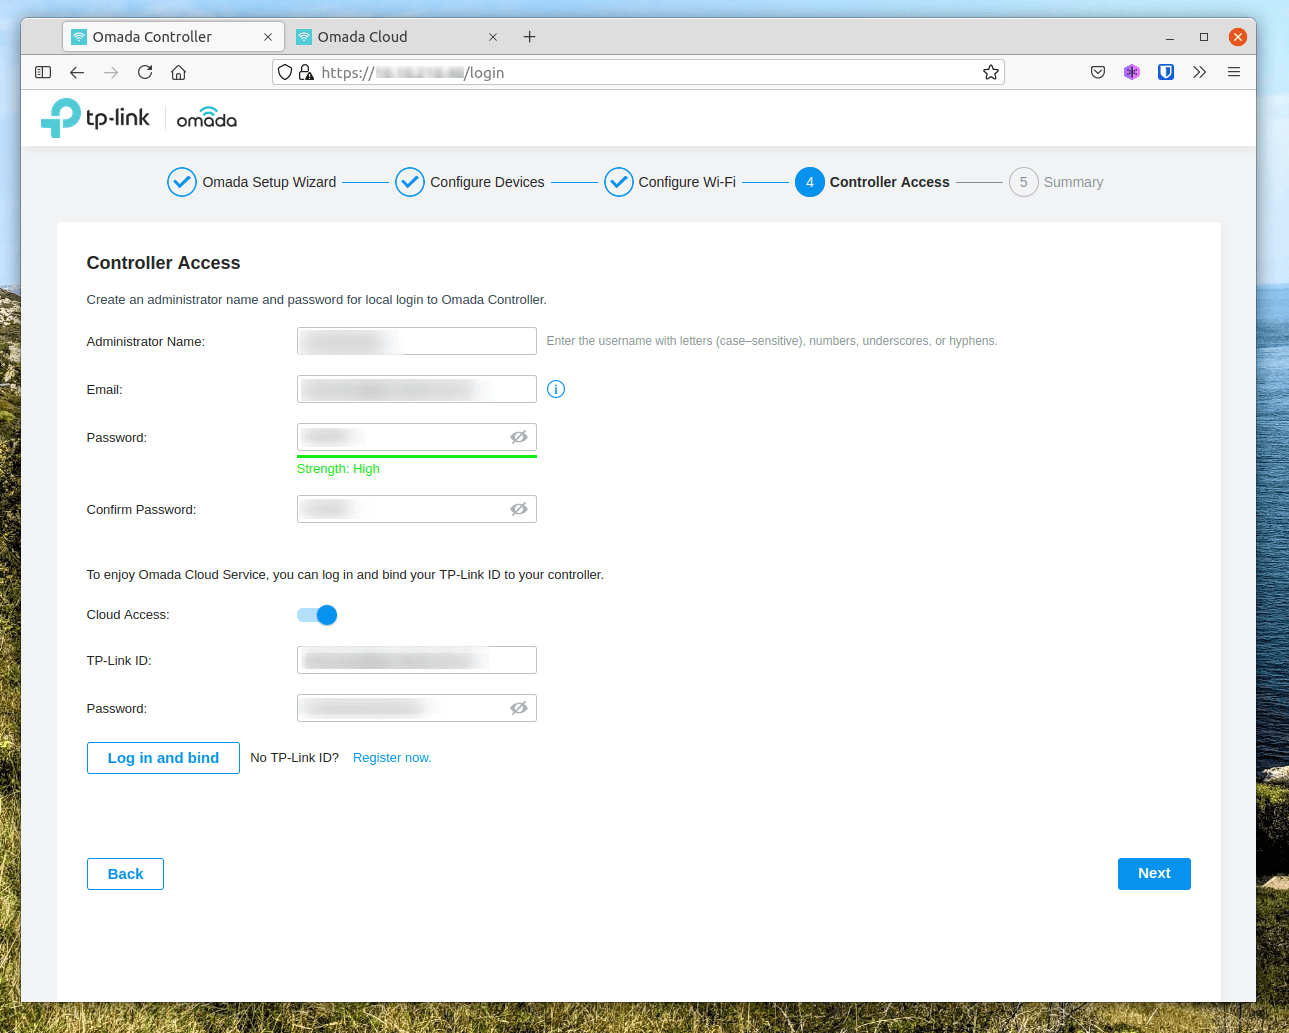Reveal TP-Link password with eye icon

[x=519, y=708]
